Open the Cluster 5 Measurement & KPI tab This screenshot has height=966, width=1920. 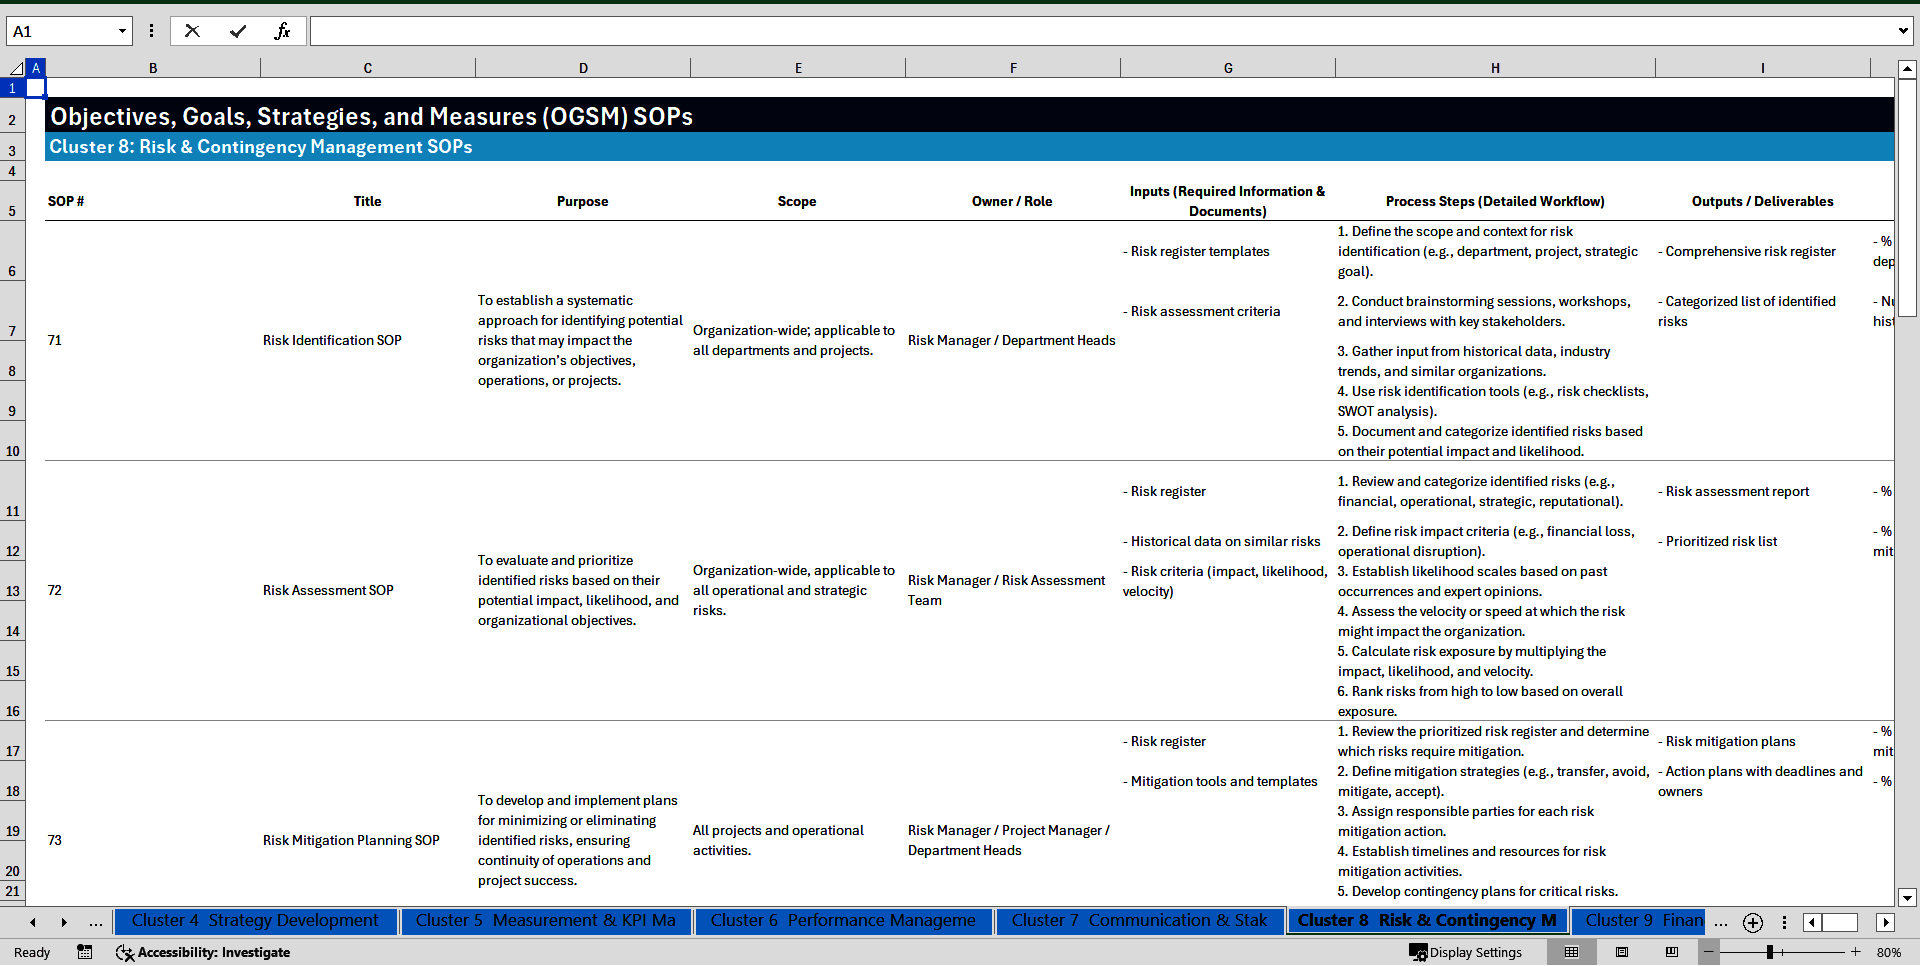(x=546, y=921)
